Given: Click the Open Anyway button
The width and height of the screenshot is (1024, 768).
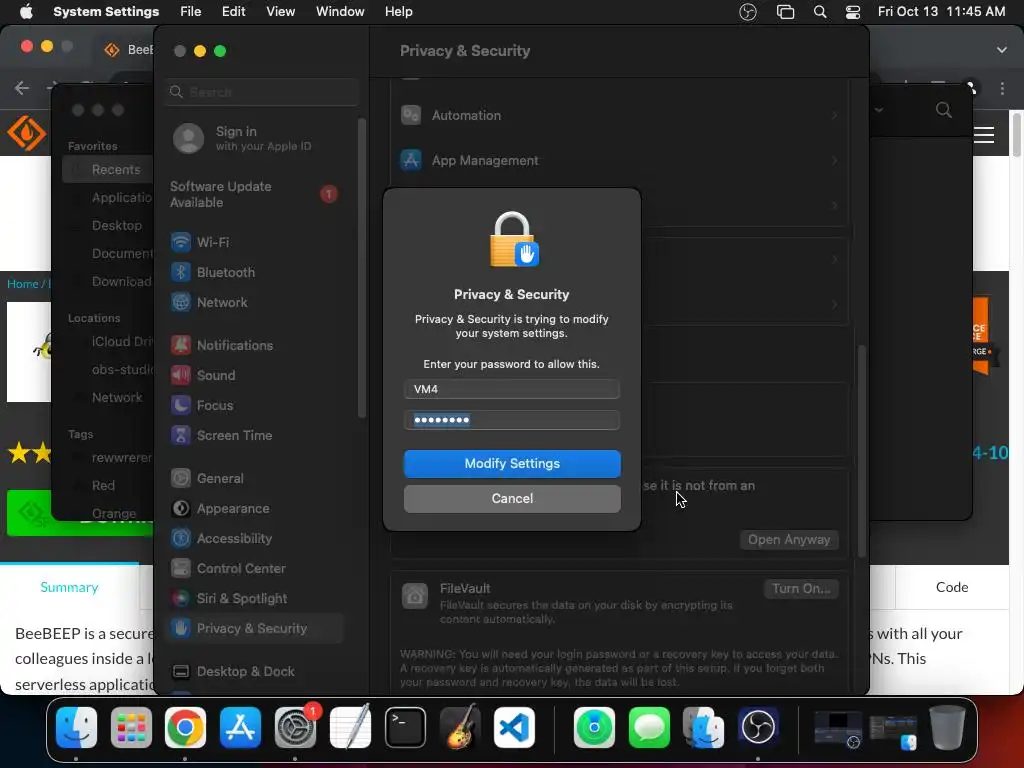Looking at the screenshot, I should (789, 540).
